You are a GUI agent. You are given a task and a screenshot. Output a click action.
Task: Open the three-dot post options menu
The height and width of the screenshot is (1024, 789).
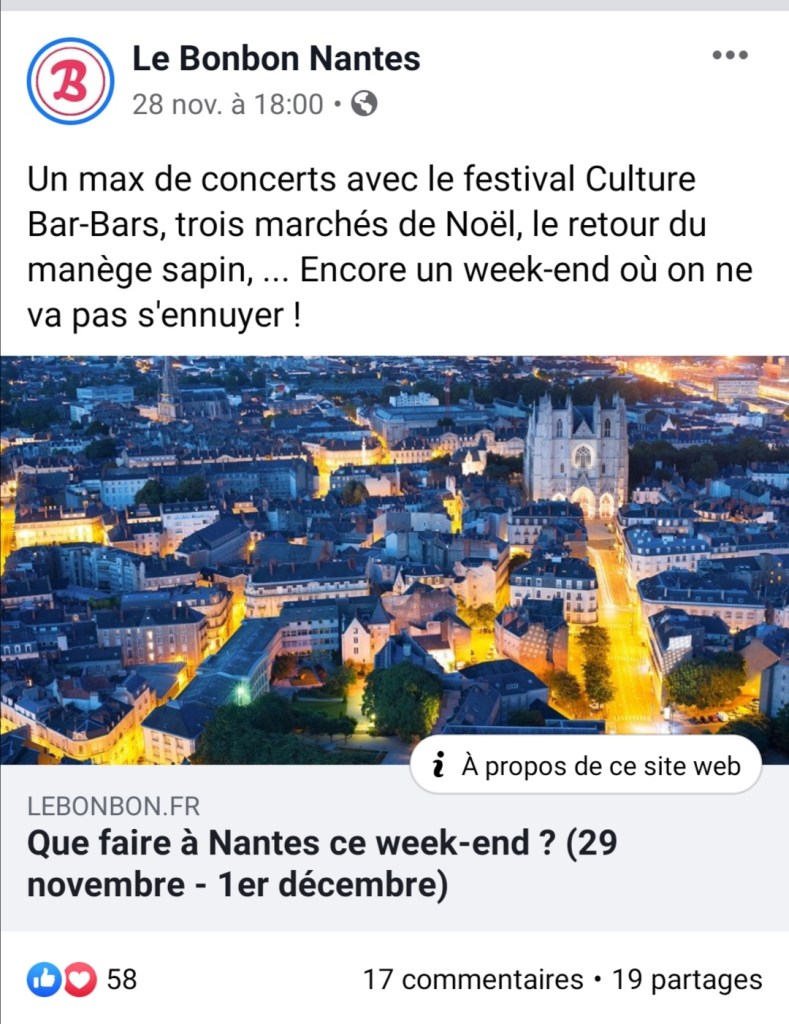730,55
